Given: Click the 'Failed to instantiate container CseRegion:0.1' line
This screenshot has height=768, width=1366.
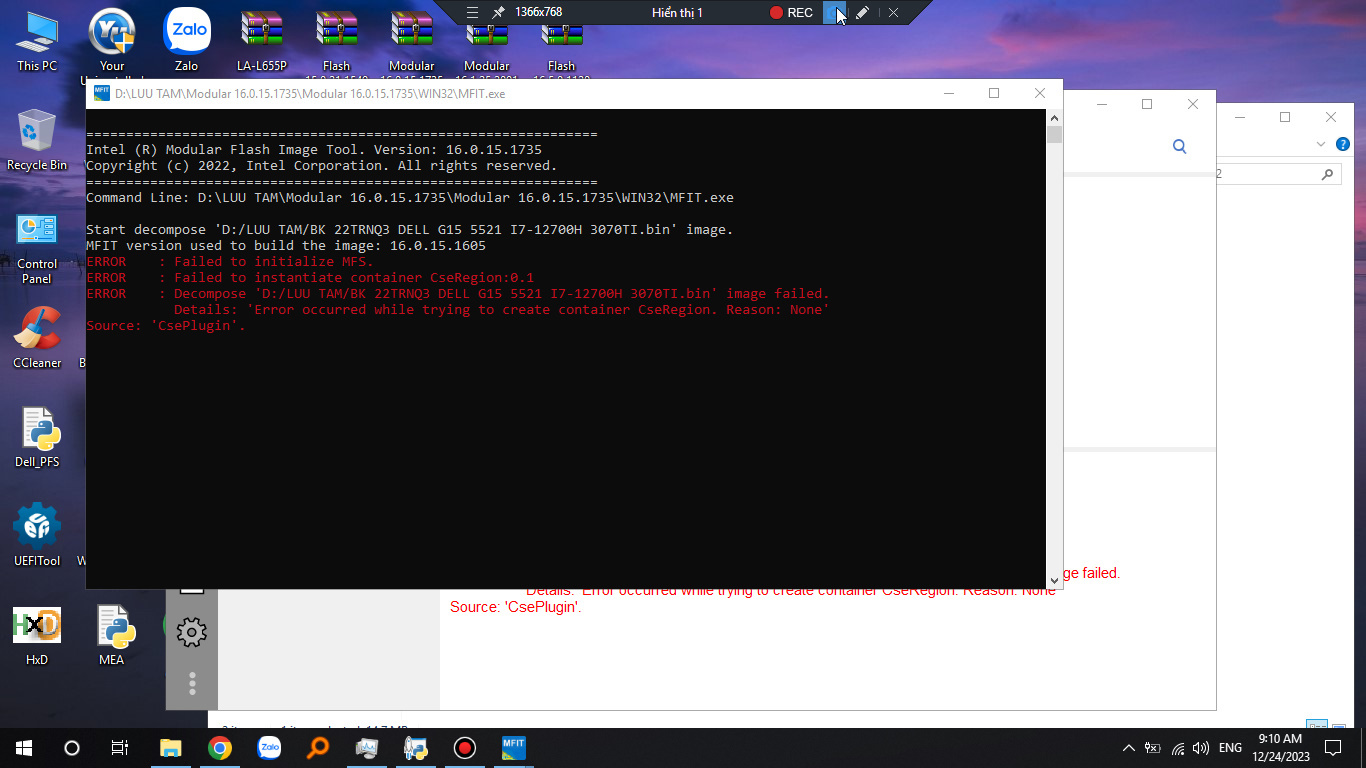Looking at the screenshot, I should [x=310, y=278].
